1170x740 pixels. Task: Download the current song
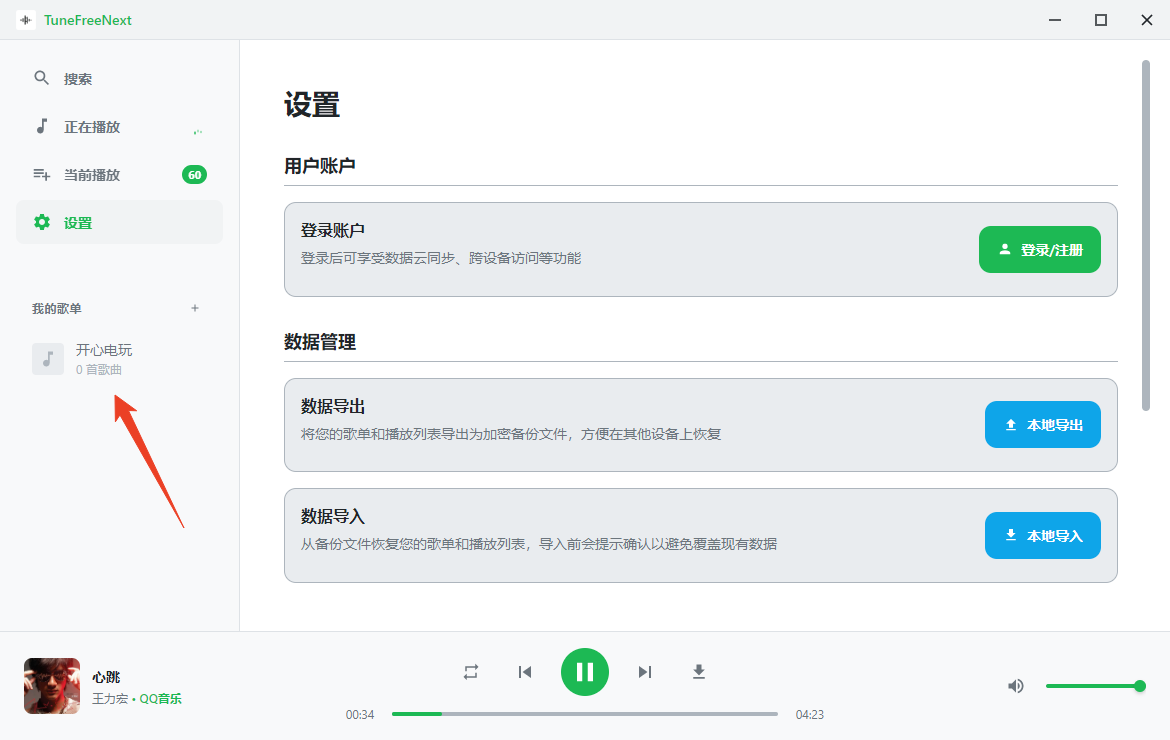point(699,672)
